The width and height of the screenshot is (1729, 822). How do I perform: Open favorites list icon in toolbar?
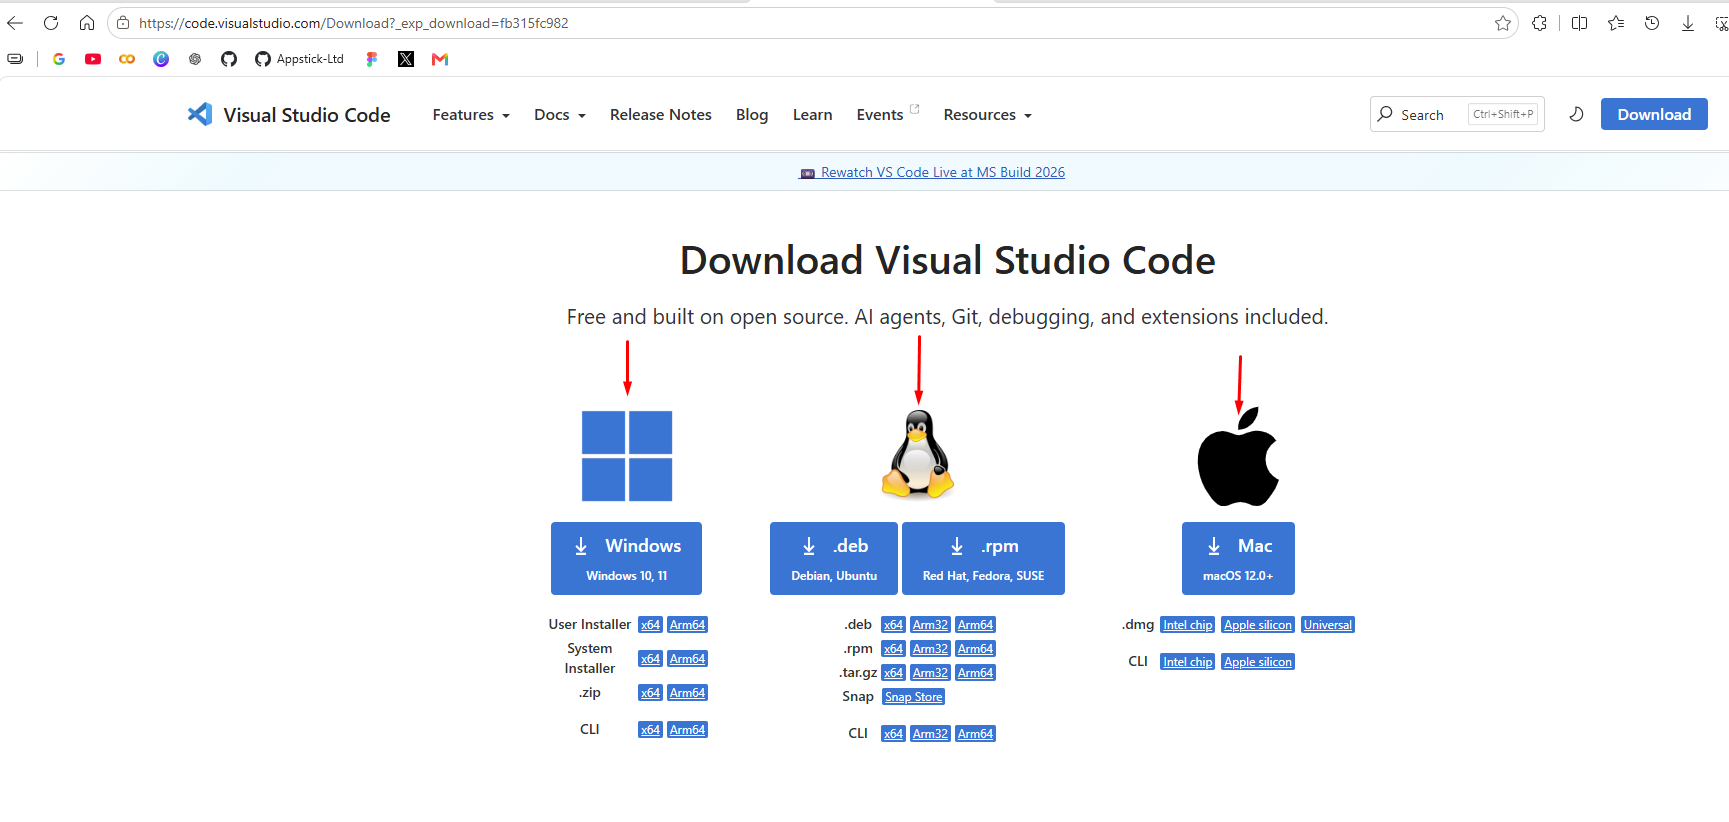pos(1616,23)
